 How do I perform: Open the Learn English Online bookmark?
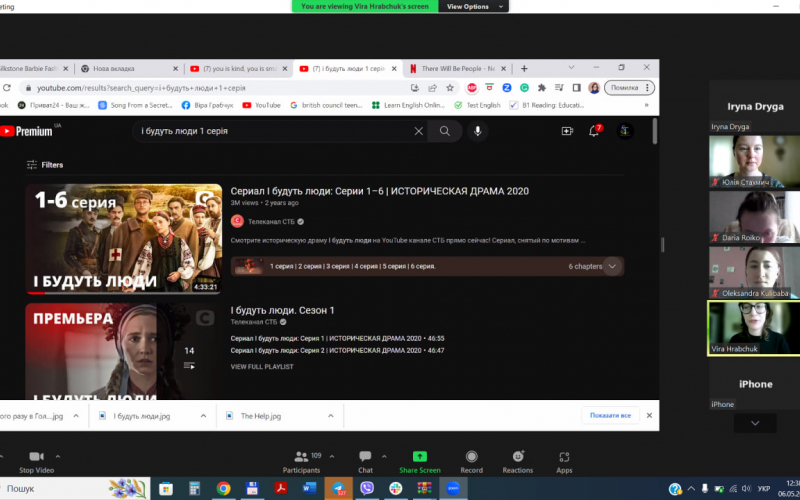409,105
